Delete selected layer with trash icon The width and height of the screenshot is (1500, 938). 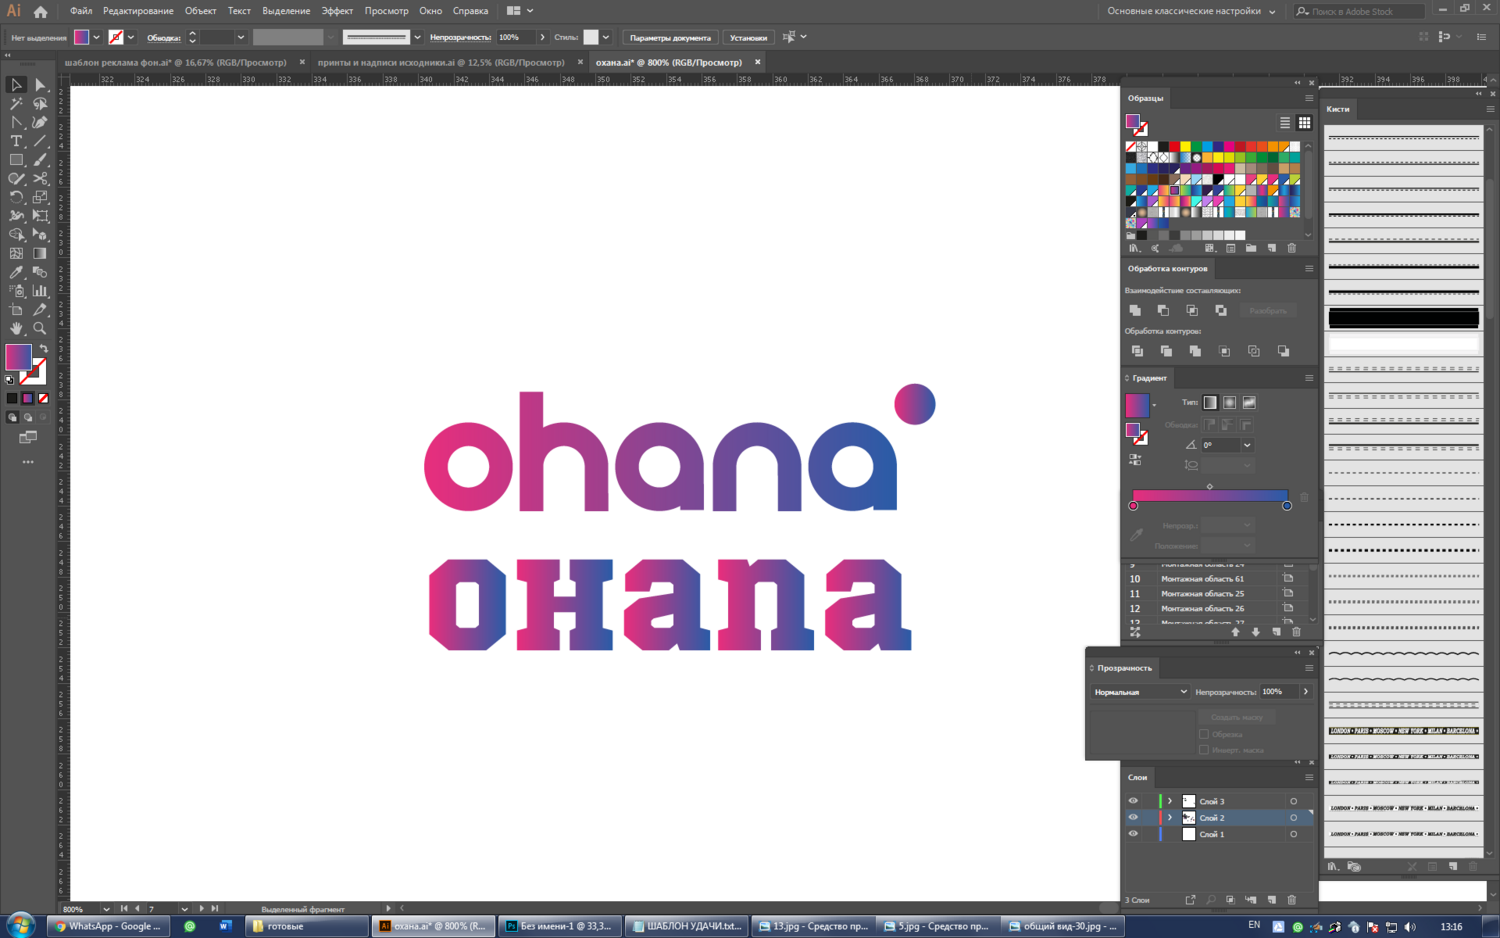click(x=1292, y=900)
